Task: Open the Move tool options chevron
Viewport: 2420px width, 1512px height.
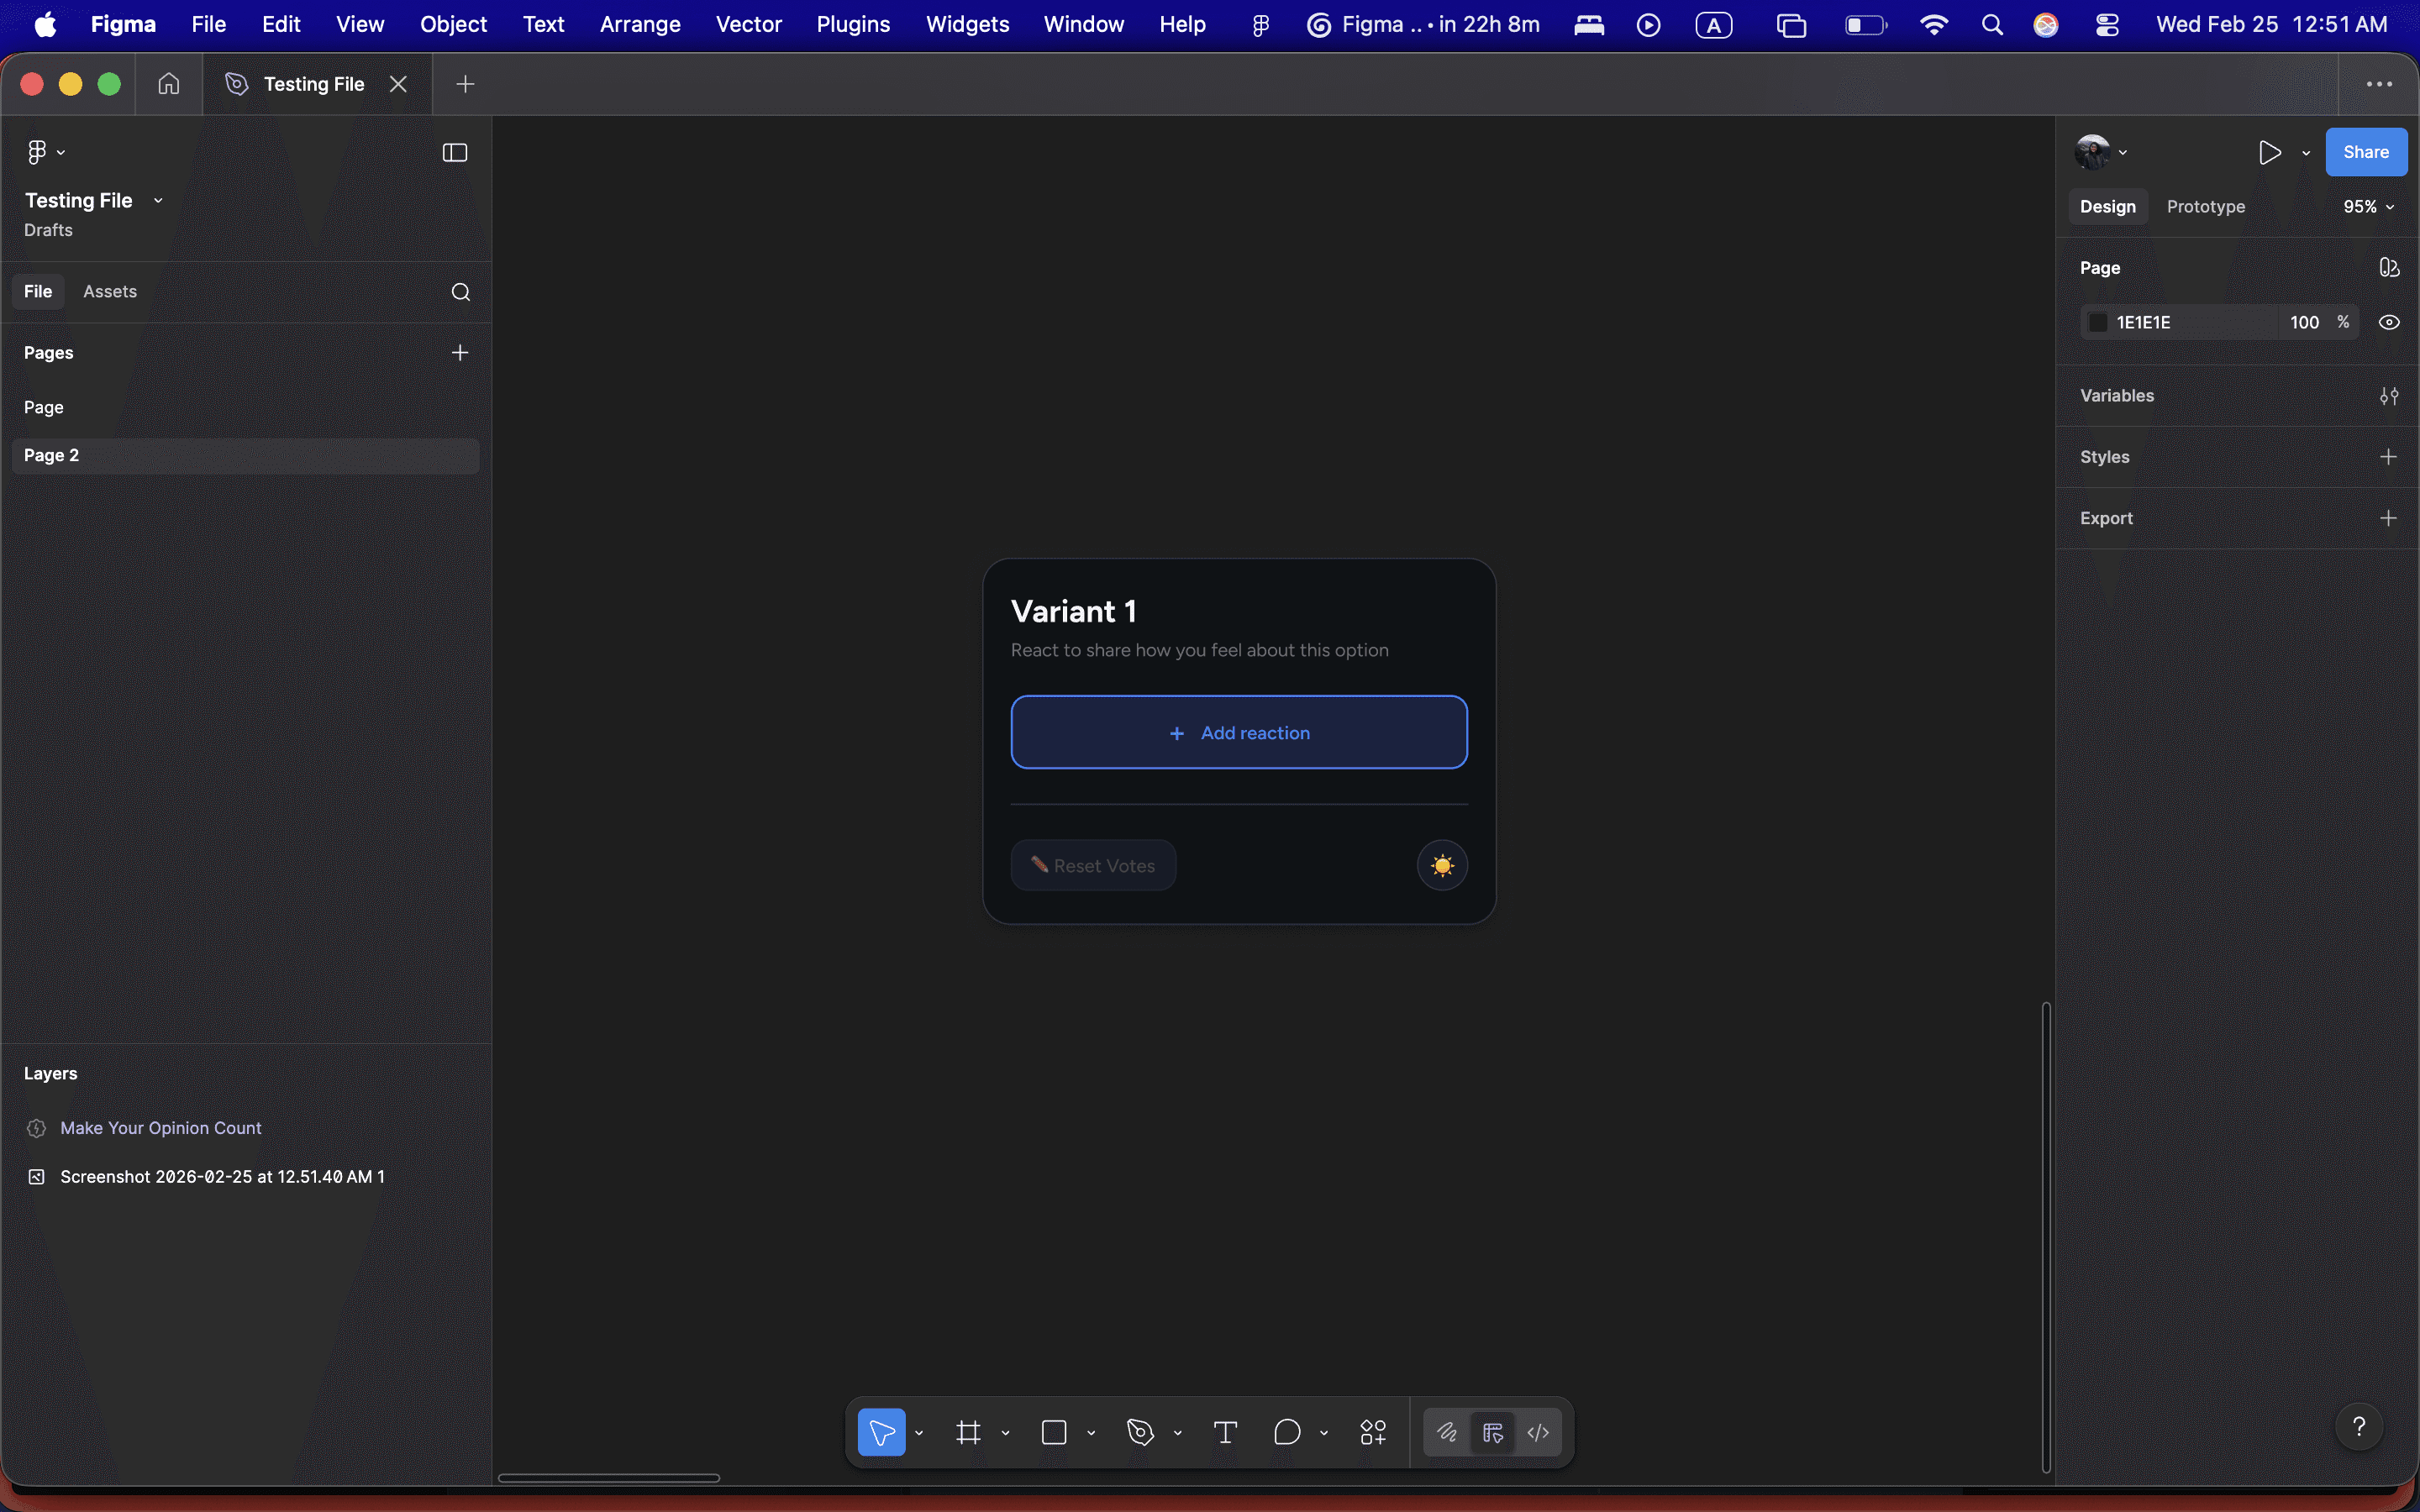Action: (919, 1433)
